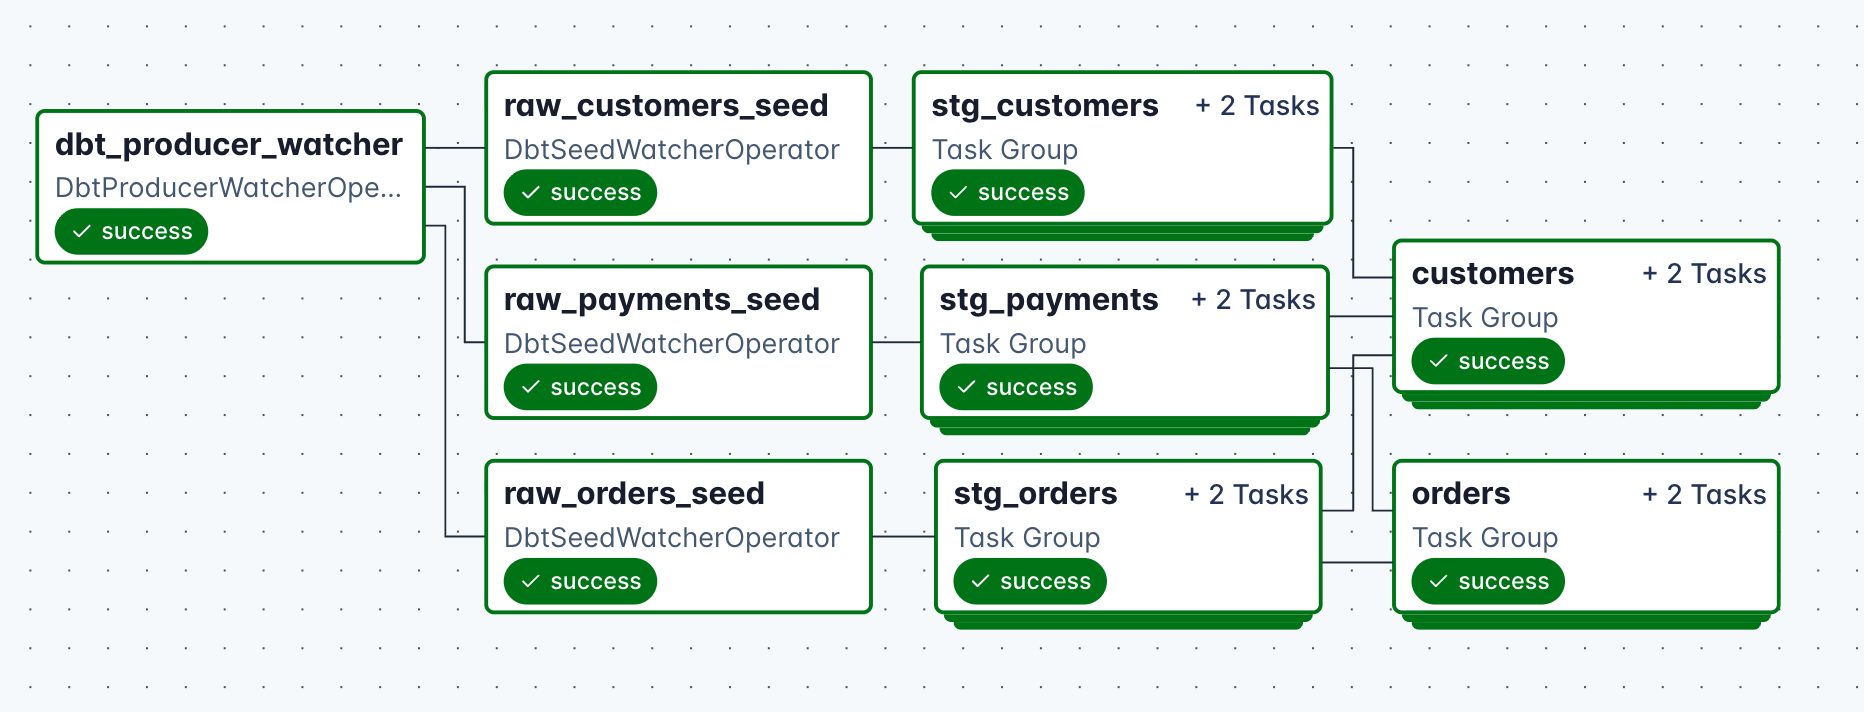This screenshot has height=712, width=1864.
Task: Expand customers task group via + 2 Tasks
Action: (x=1704, y=274)
